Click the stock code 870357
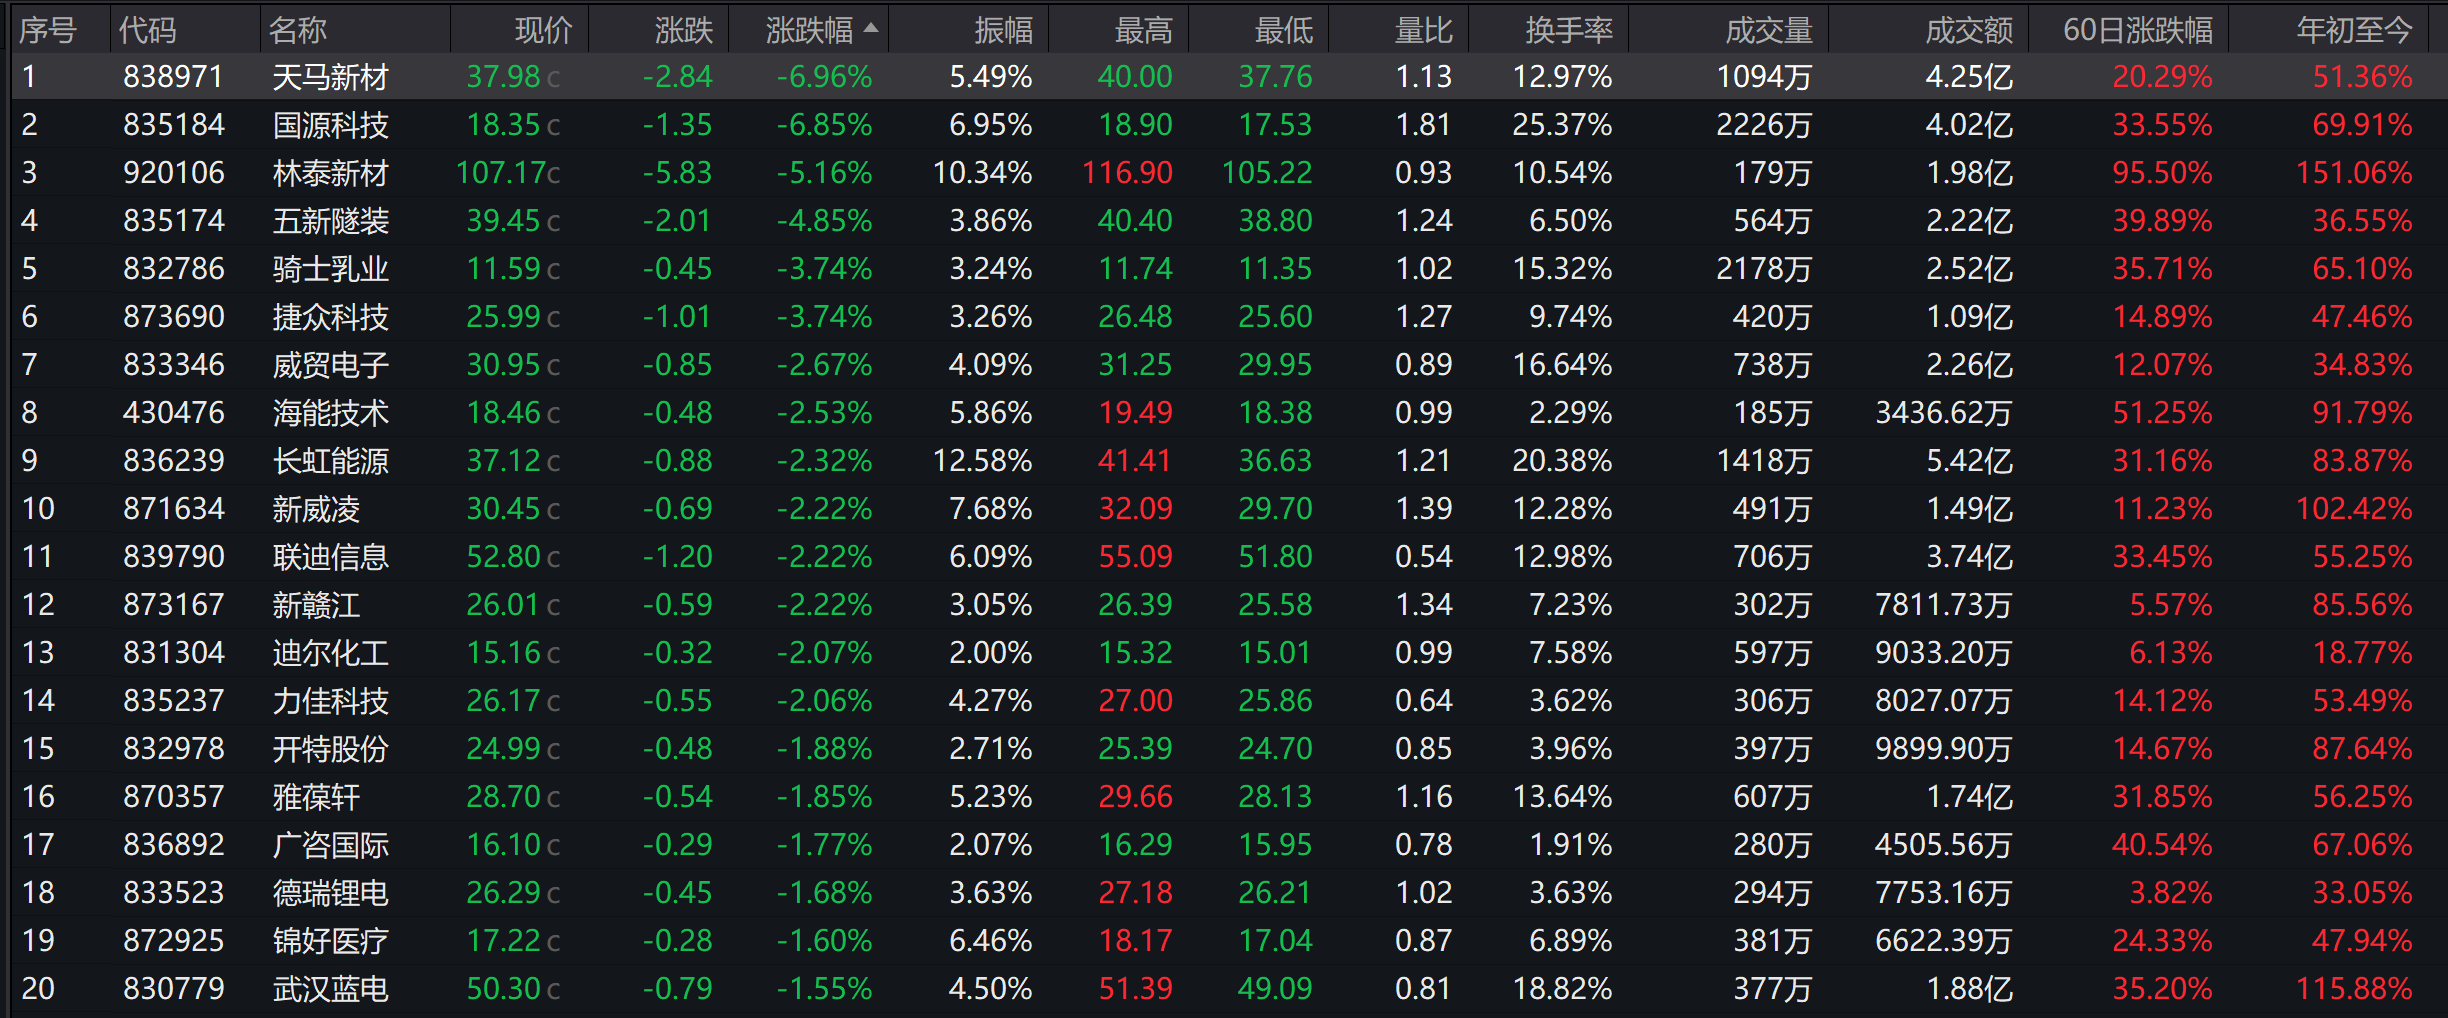The height and width of the screenshot is (1018, 2448). pyautogui.click(x=173, y=797)
